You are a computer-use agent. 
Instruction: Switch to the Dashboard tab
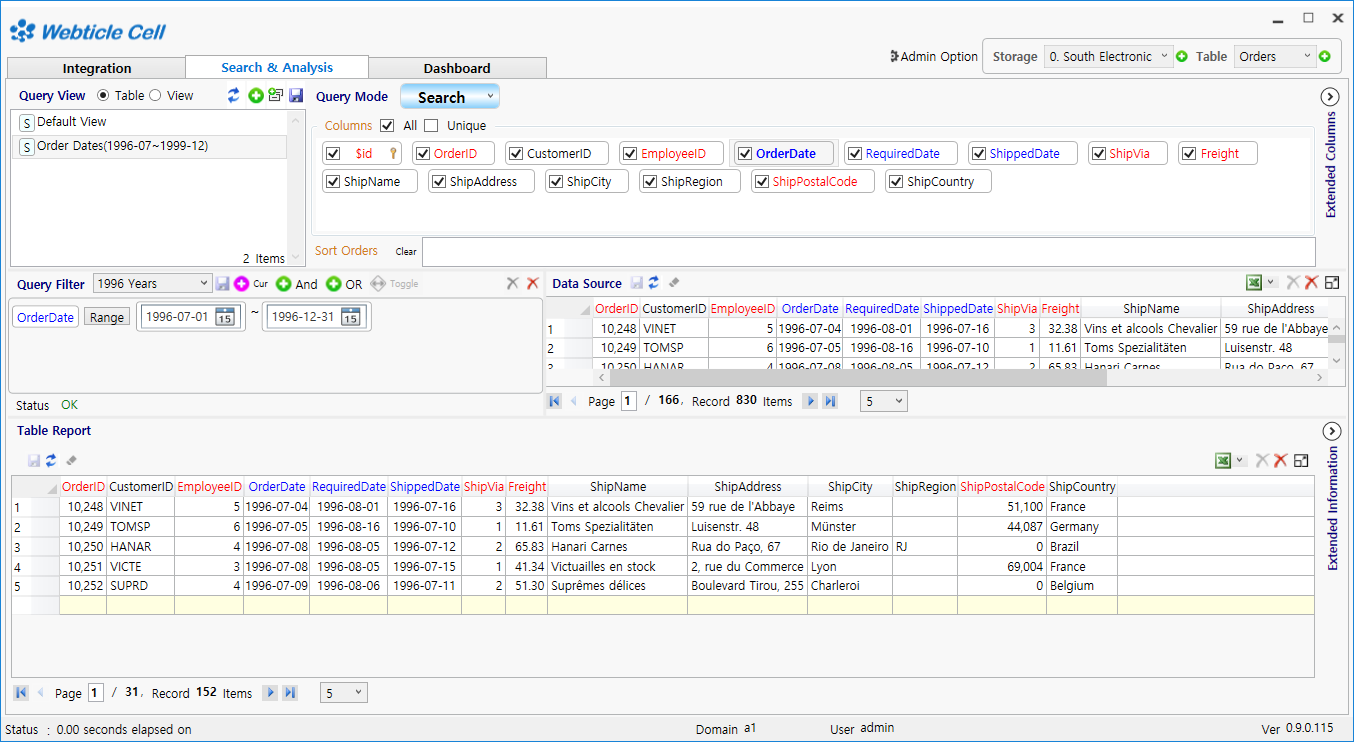457,68
